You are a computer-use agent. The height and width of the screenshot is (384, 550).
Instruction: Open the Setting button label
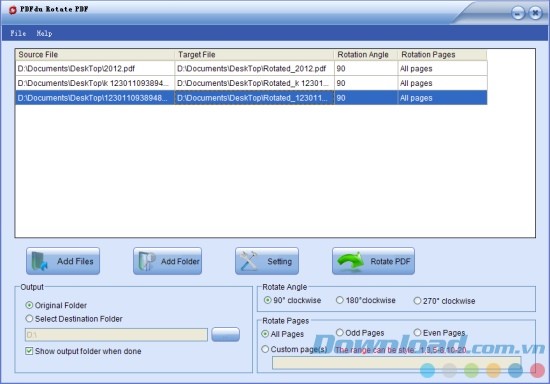click(280, 261)
